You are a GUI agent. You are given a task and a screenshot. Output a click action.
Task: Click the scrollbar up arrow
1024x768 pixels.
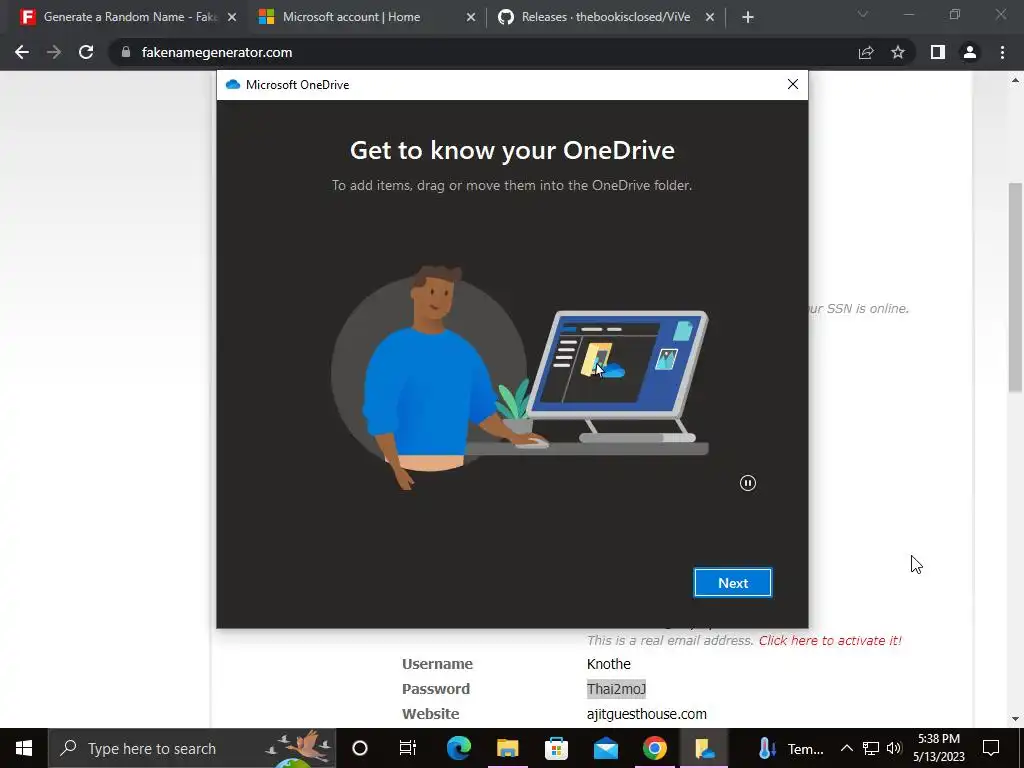1015,81
